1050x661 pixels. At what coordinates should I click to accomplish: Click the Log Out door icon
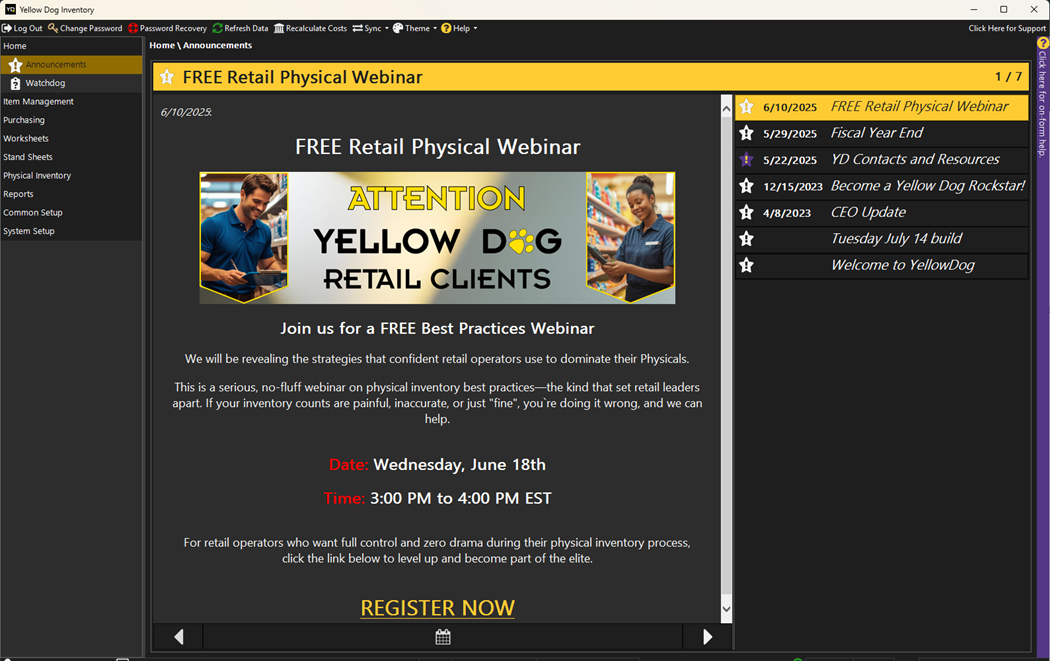[7, 28]
